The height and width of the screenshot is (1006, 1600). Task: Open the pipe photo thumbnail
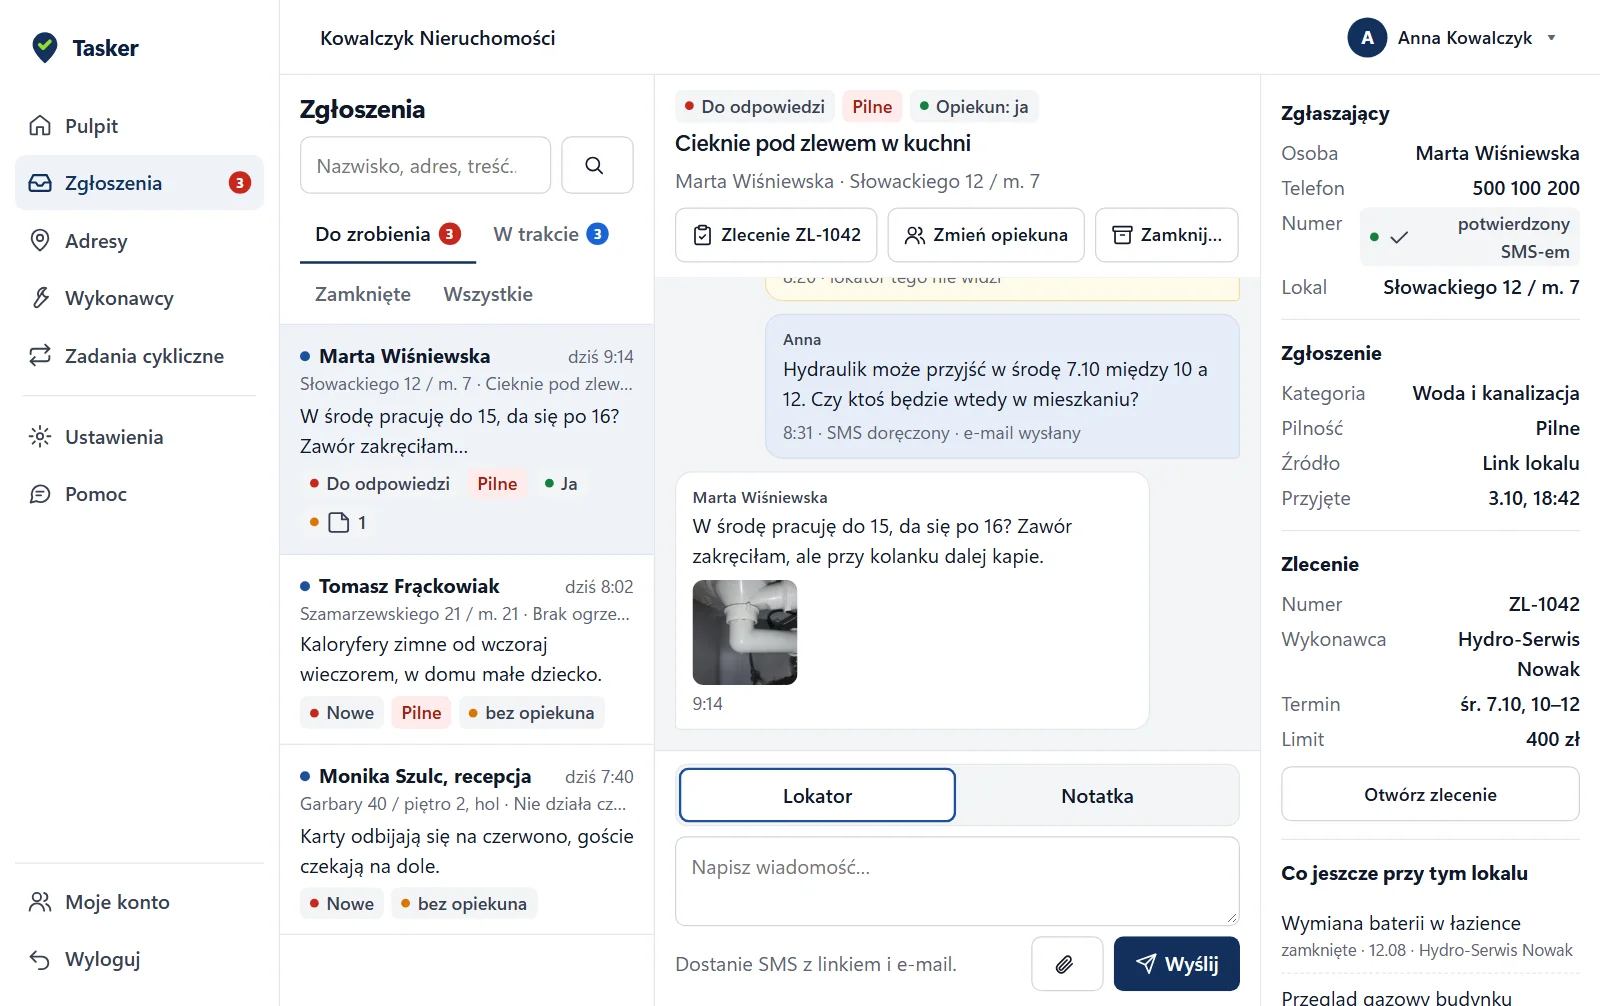click(x=745, y=632)
